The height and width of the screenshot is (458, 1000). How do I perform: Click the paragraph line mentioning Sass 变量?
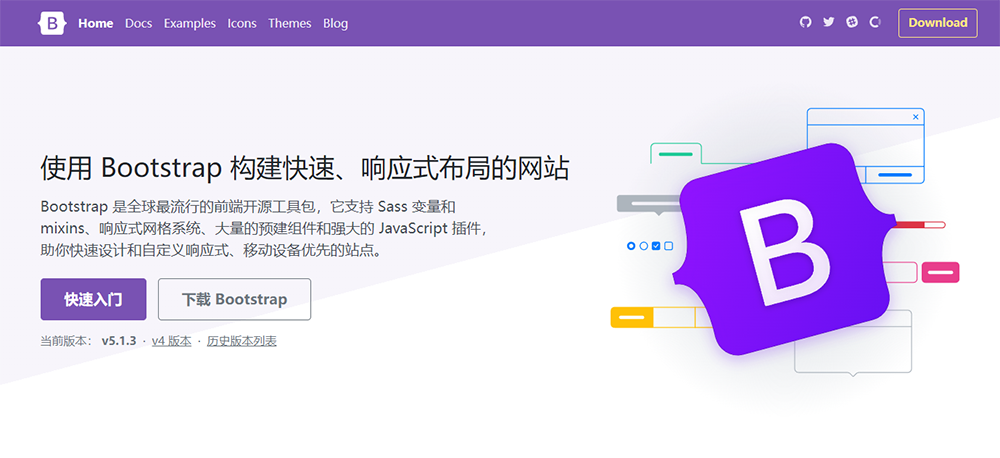coord(248,207)
